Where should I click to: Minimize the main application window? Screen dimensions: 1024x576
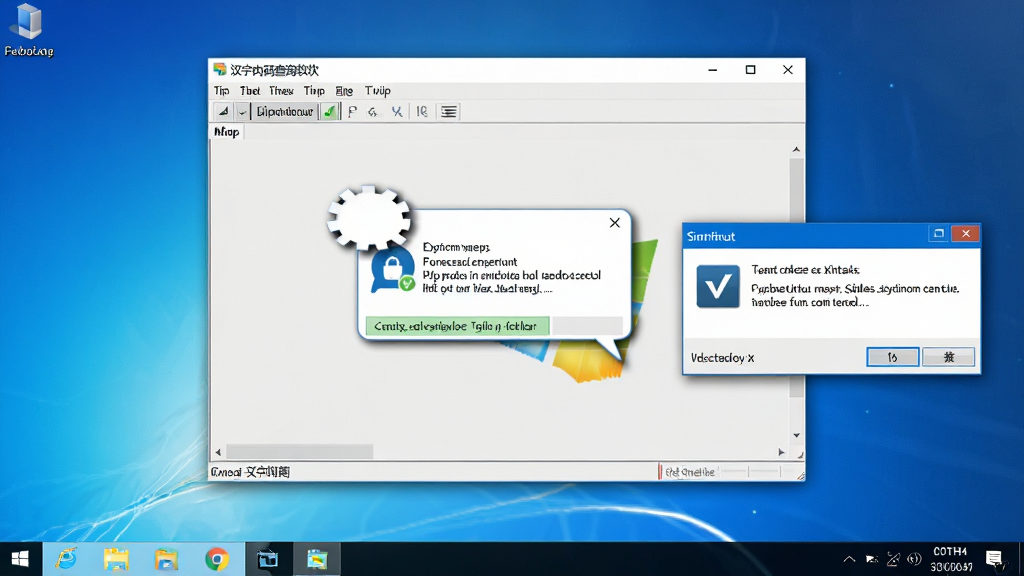click(712, 70)
